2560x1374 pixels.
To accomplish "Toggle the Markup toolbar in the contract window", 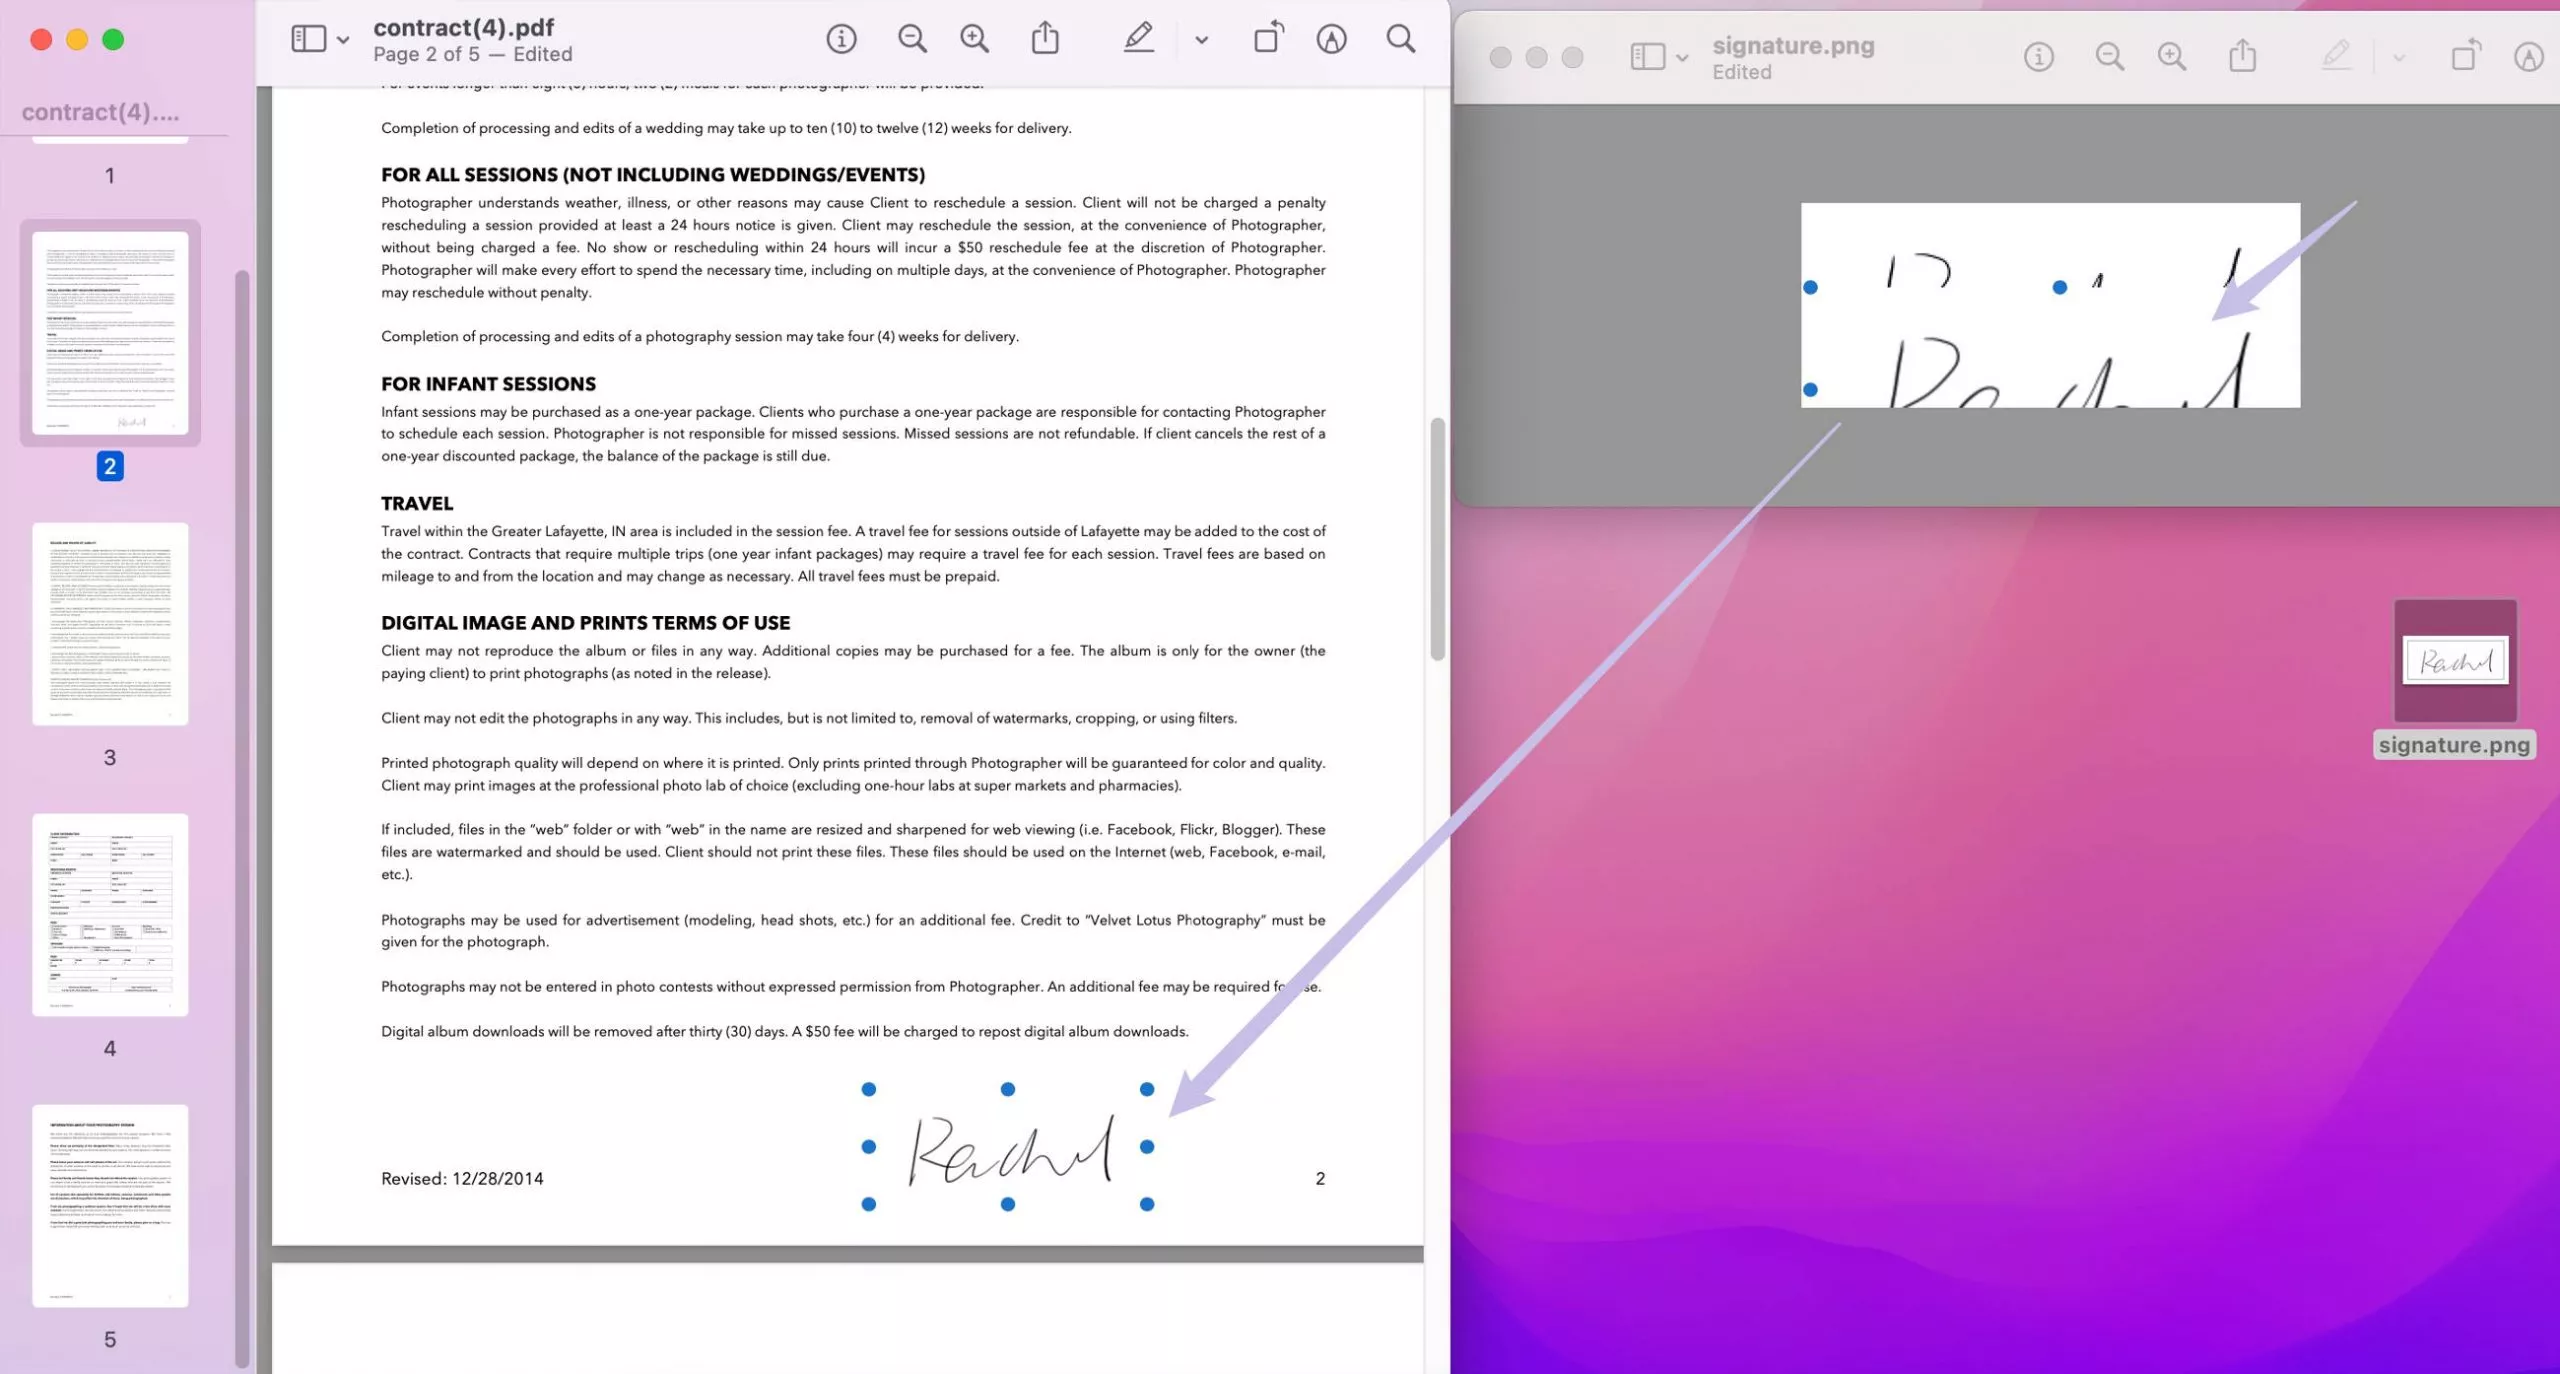I will 1332,38.
